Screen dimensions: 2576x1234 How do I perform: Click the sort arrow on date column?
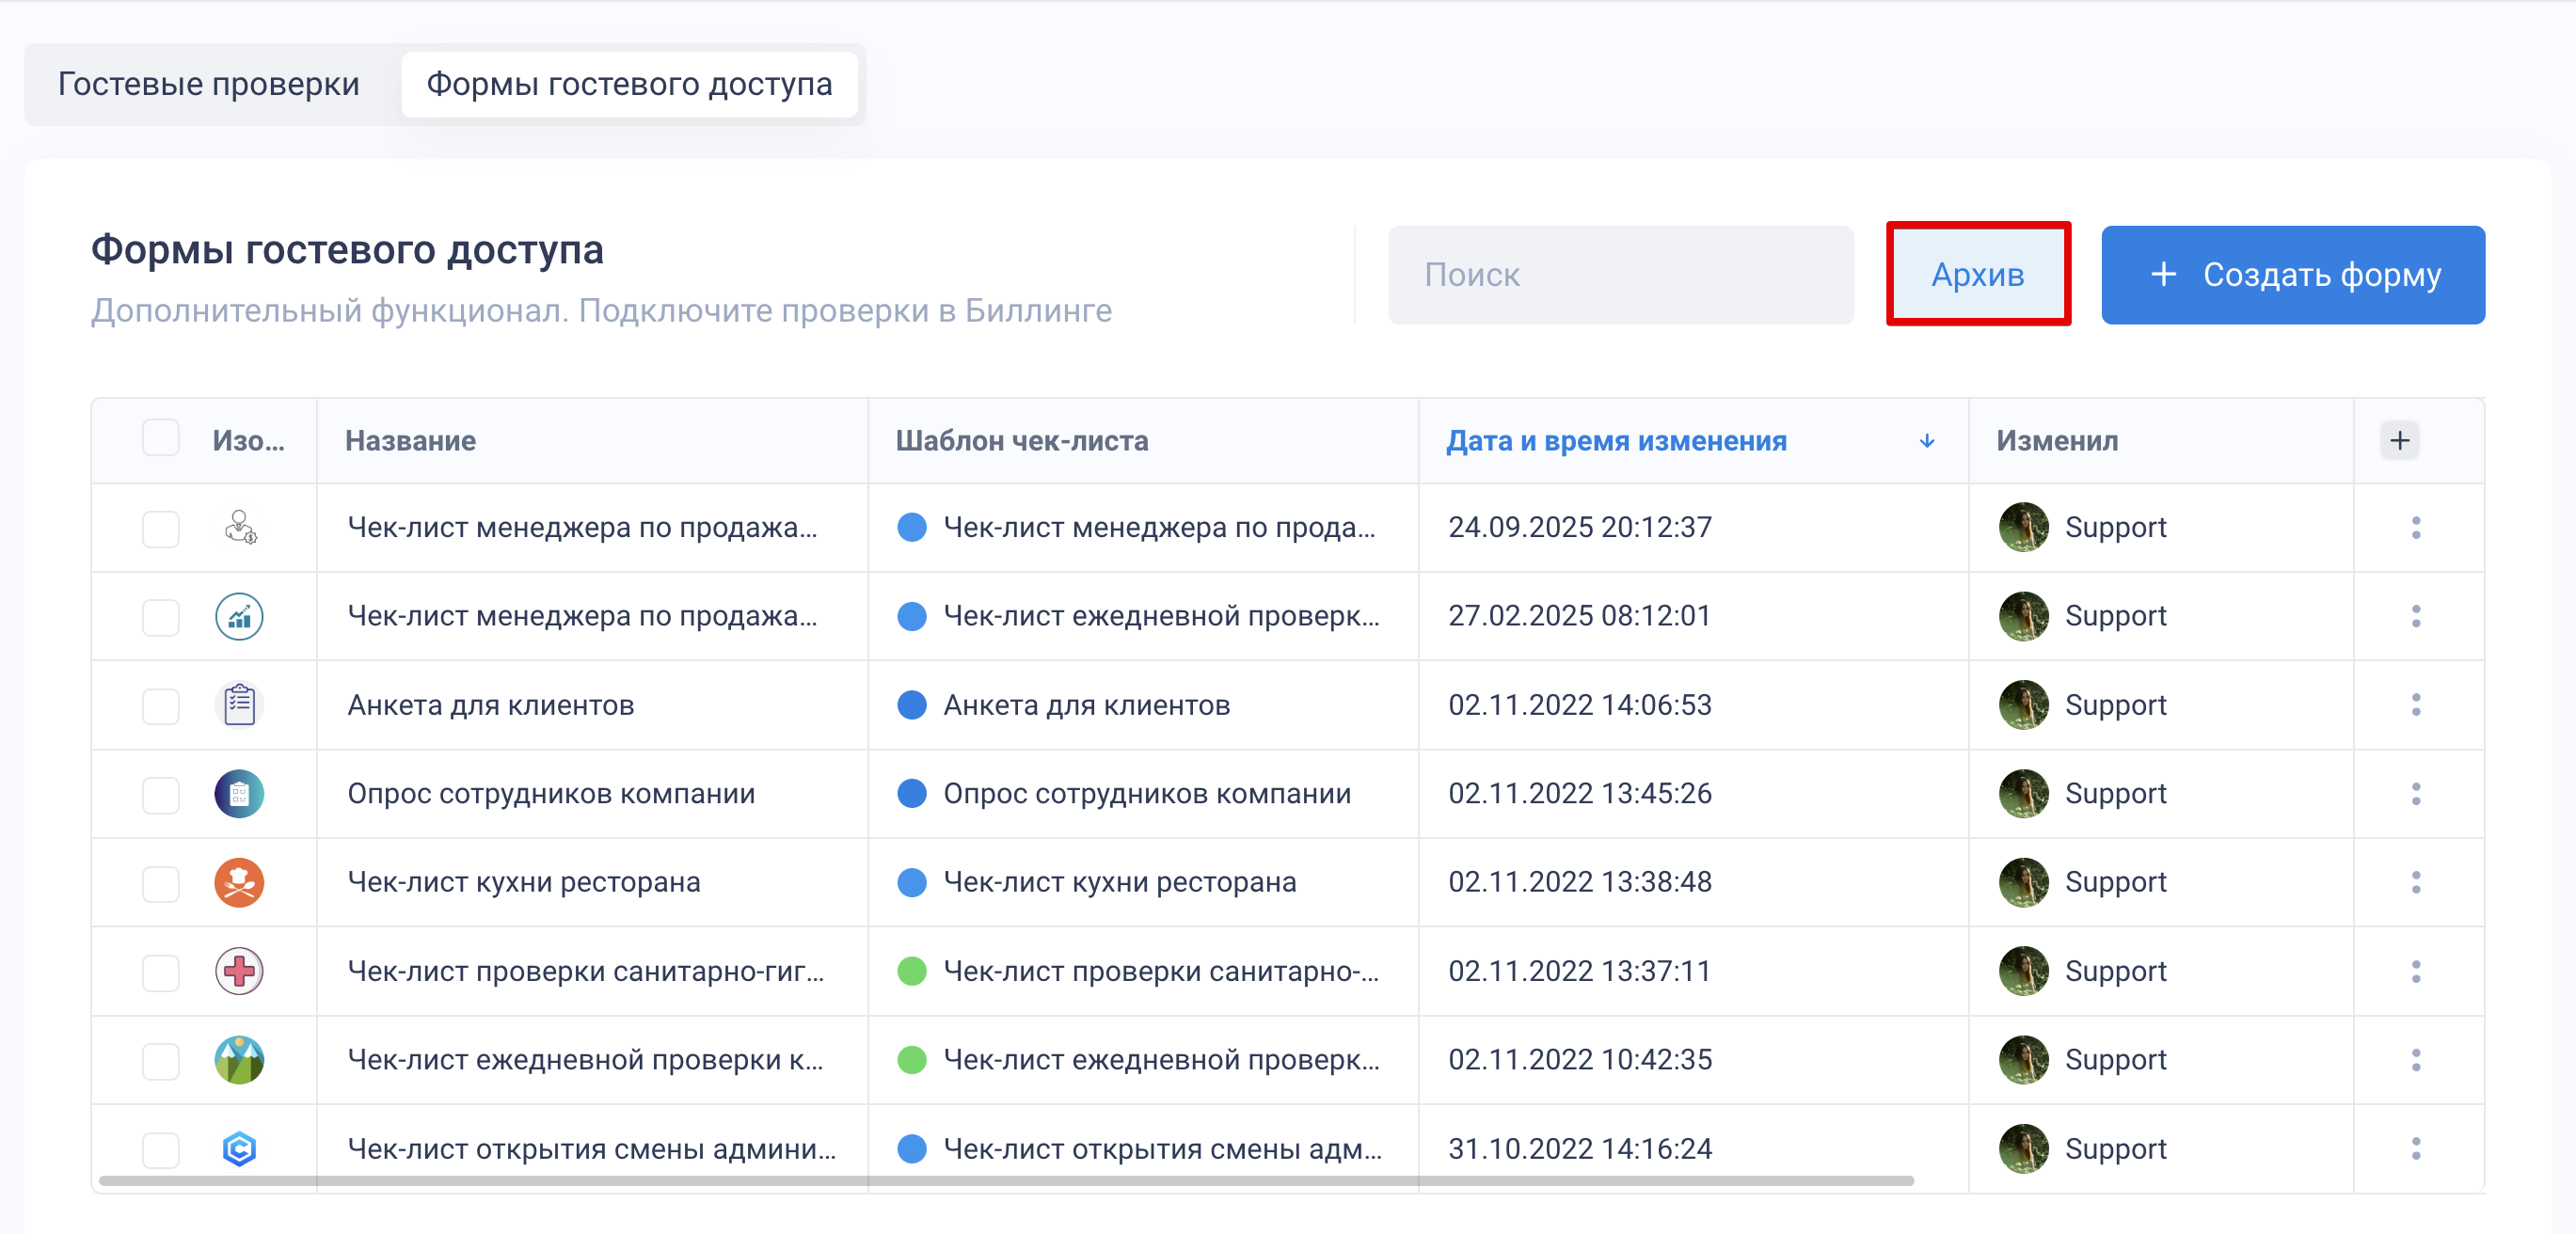1926,441
